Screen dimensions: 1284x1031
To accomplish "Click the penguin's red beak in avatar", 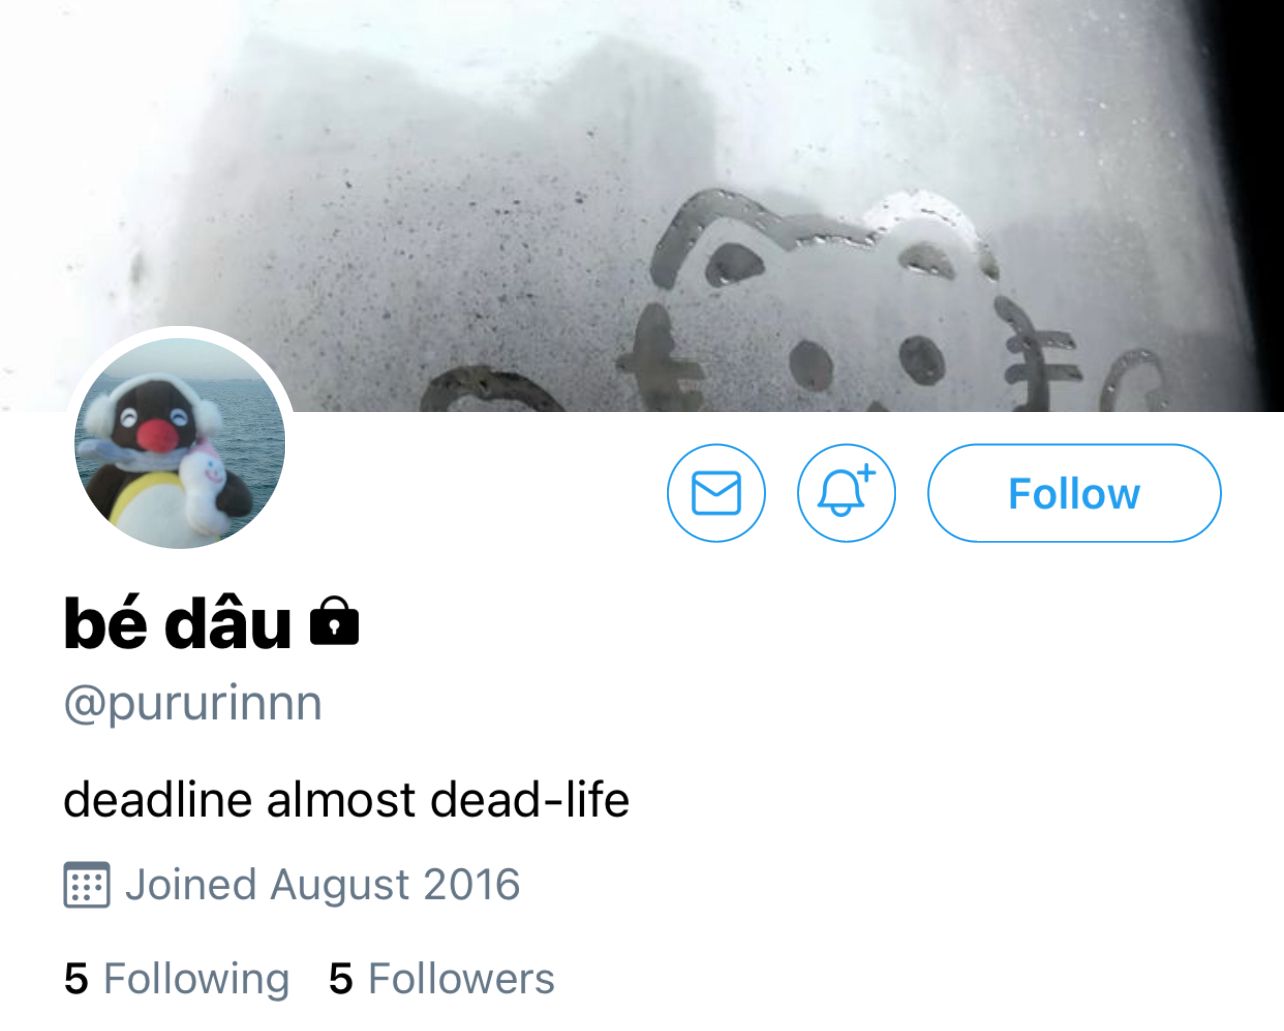I will pyautogui.click(x=155, y=435).
